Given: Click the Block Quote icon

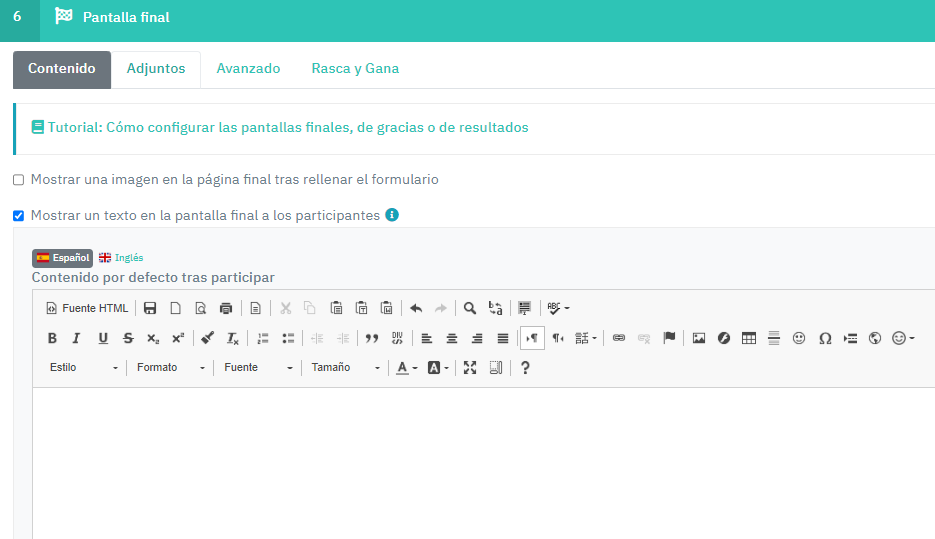Looking at the screenshot, I should click(372, 338).
